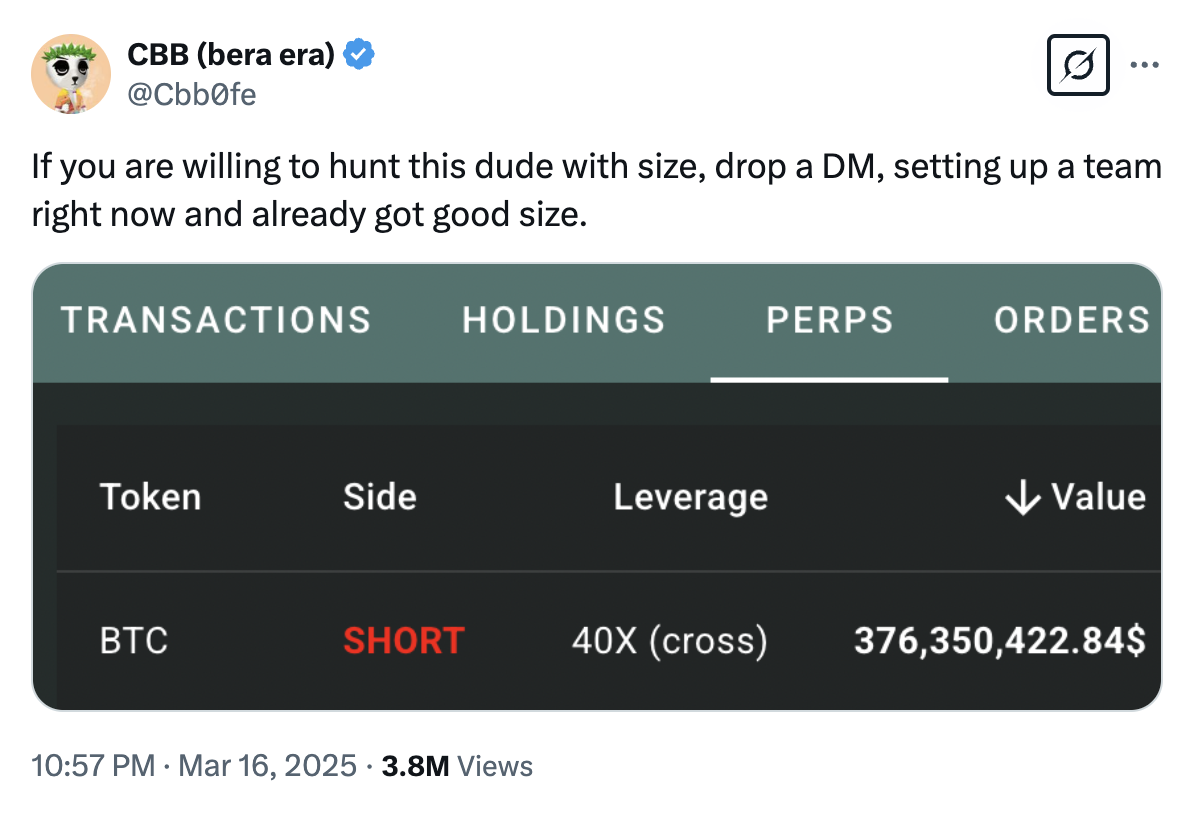
Task: Open the ORDERS tab
Action: 1071,320
